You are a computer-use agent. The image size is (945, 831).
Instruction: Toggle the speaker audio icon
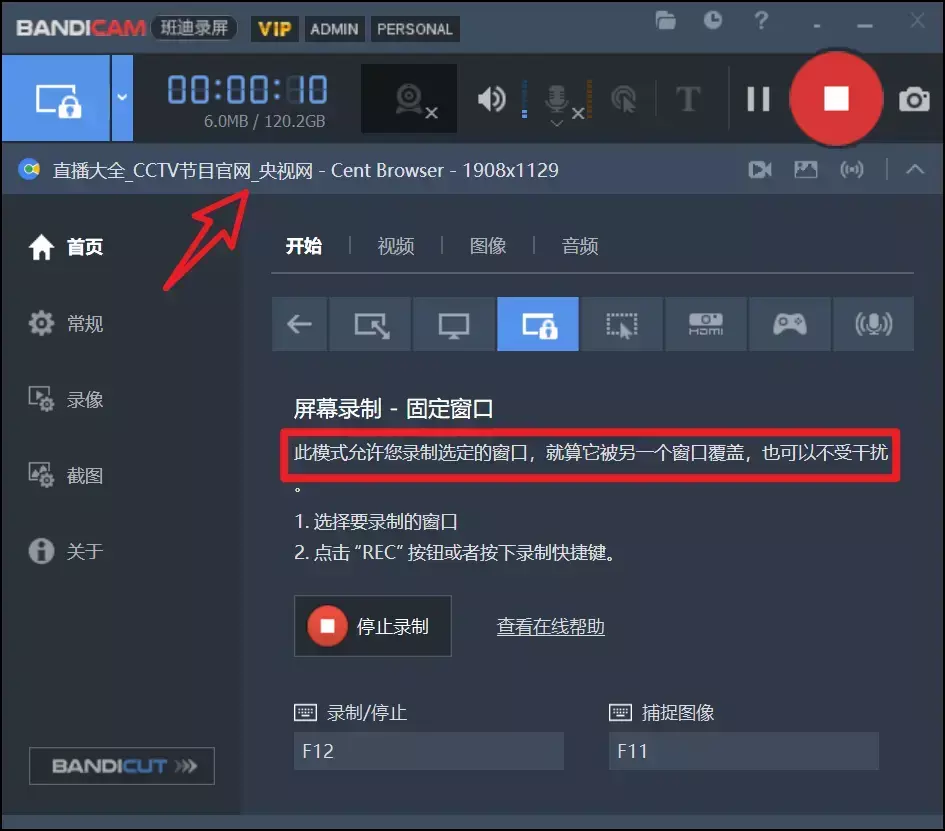point(491,98)
